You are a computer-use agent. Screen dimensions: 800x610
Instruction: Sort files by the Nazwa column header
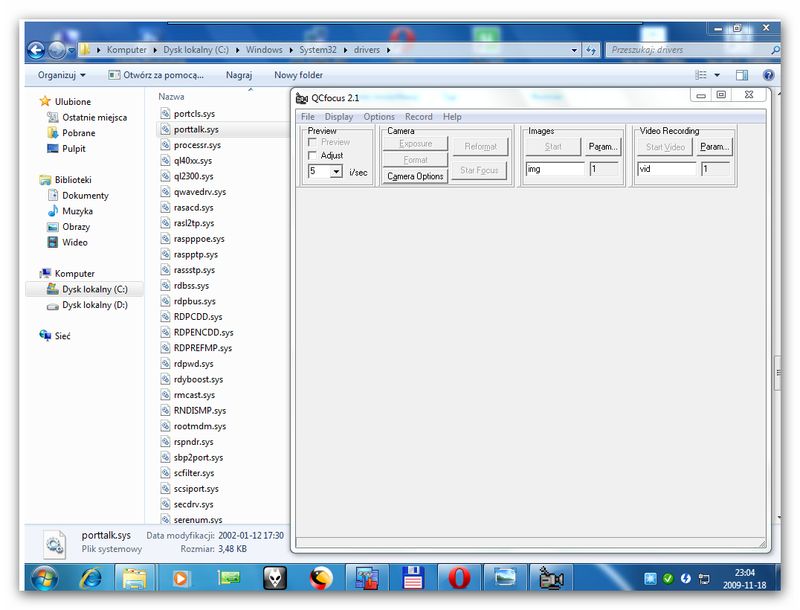coord(171,96)
